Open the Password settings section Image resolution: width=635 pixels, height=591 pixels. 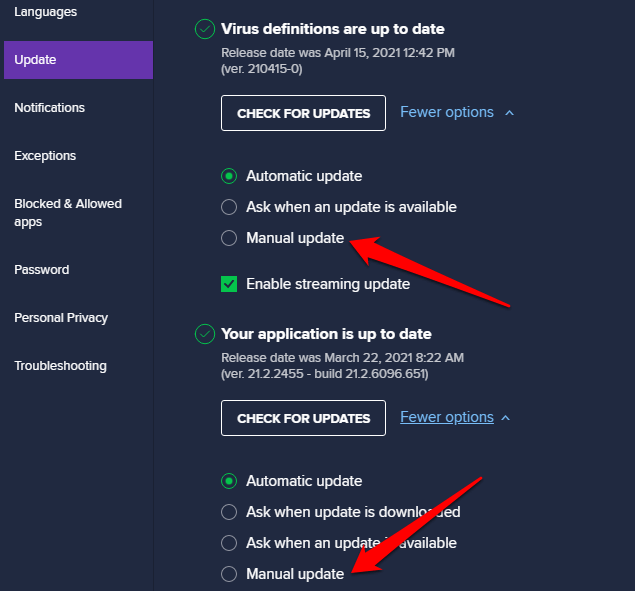(x=42, y=270)
